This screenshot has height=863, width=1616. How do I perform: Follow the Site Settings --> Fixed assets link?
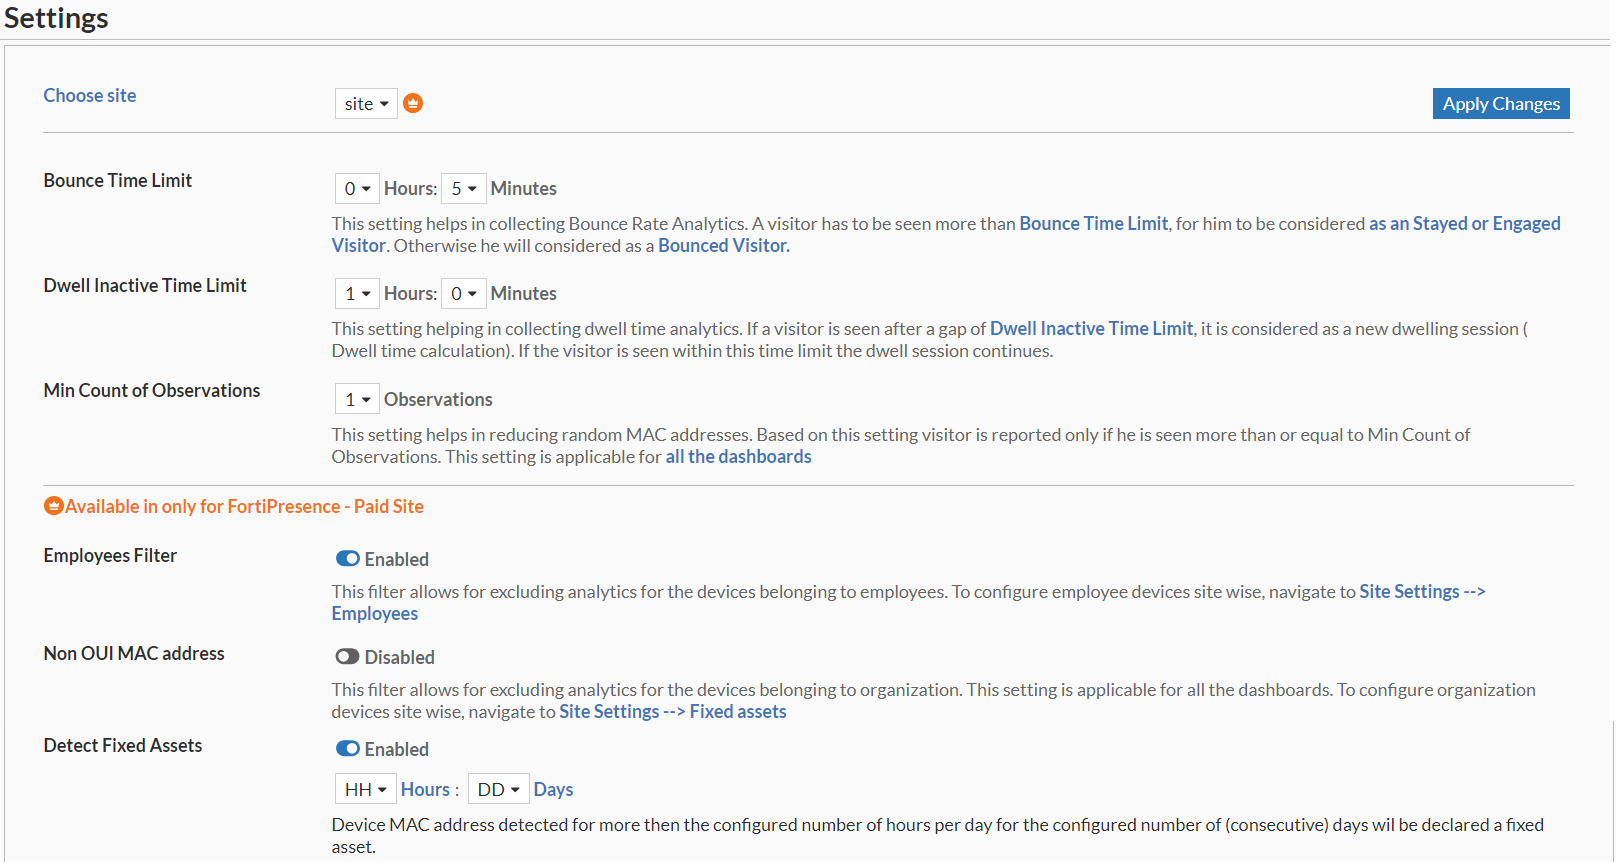coord(672,712)
